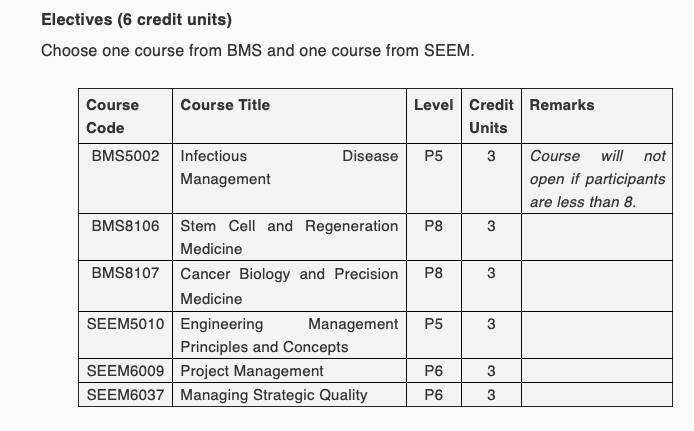Image resolution: width=694 pixels, height=431 pixels.
Task: Click the SEEM5010 course code
Action: [126, 324]
